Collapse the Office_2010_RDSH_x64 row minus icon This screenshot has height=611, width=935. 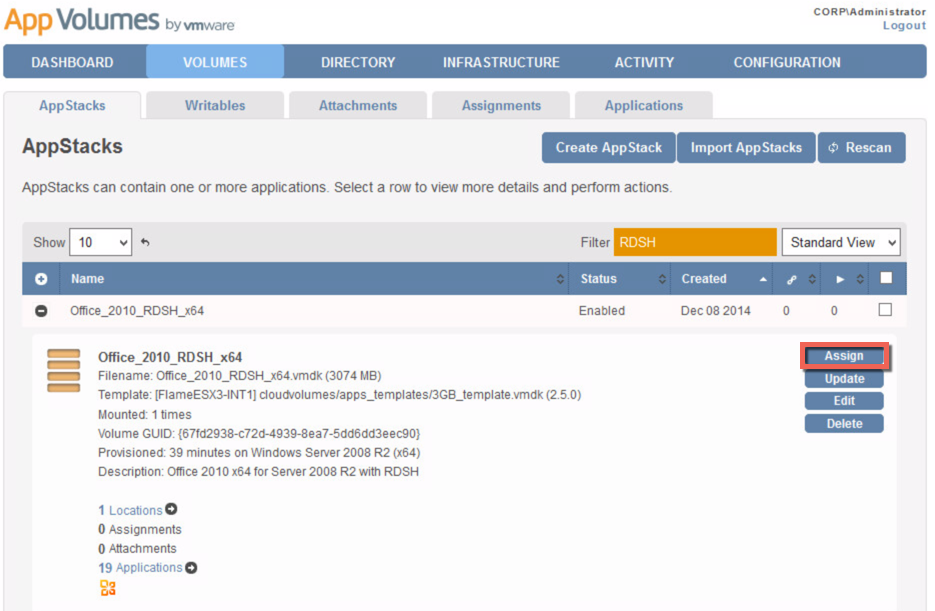[x=41, y=311]
